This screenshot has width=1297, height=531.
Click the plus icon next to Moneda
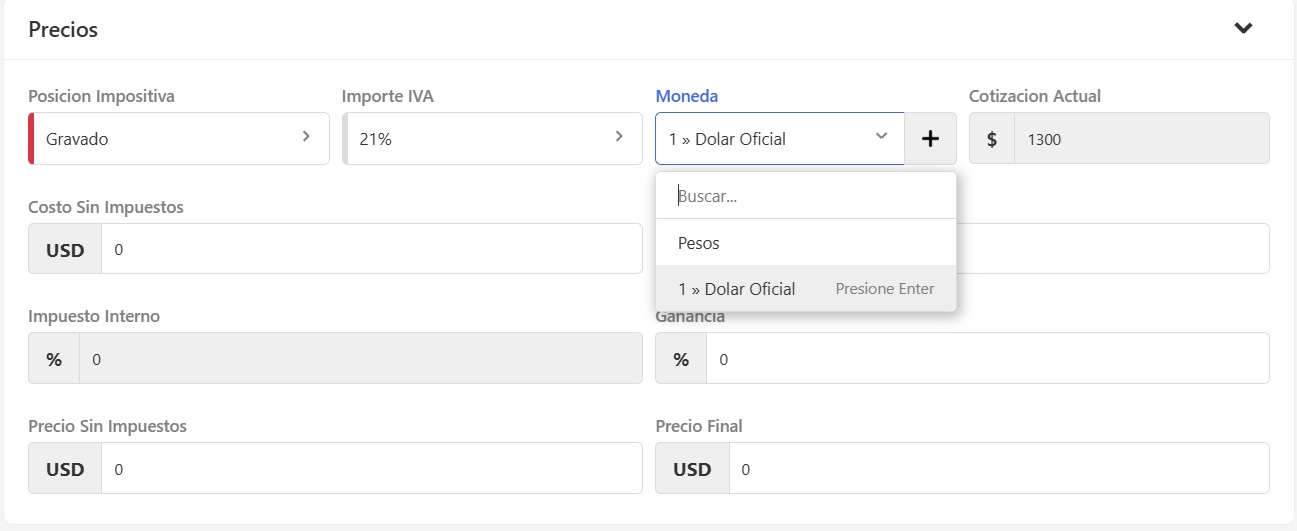(x=930, y=139)
